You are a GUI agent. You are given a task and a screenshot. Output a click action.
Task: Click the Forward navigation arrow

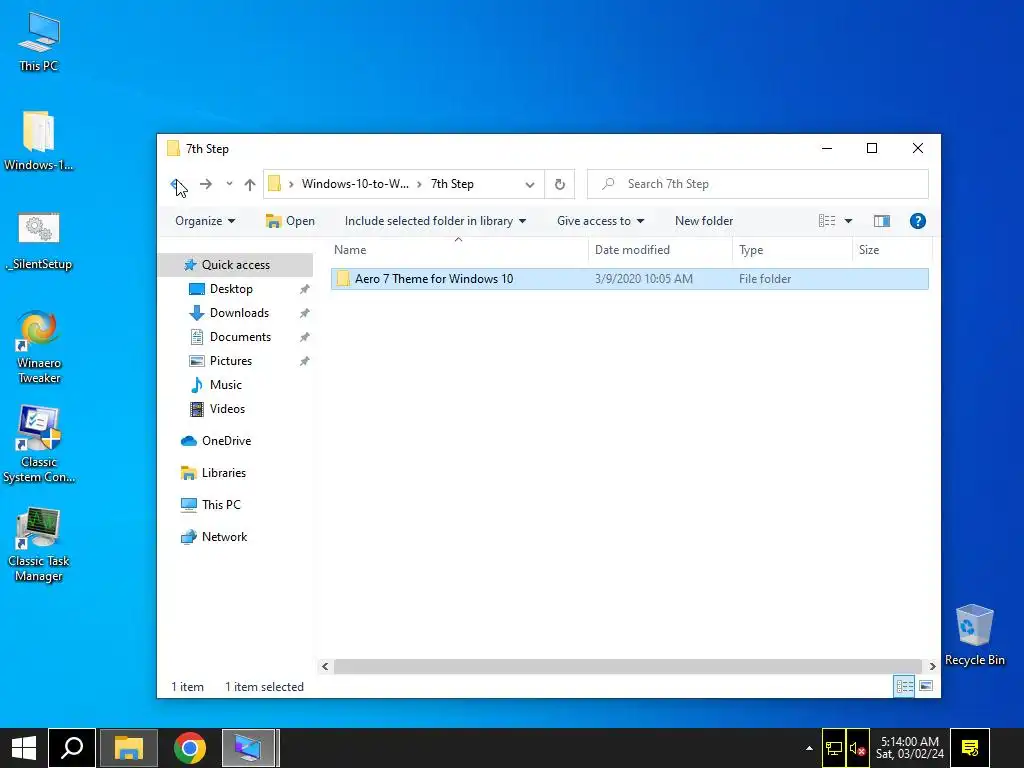tap(206, 184)
